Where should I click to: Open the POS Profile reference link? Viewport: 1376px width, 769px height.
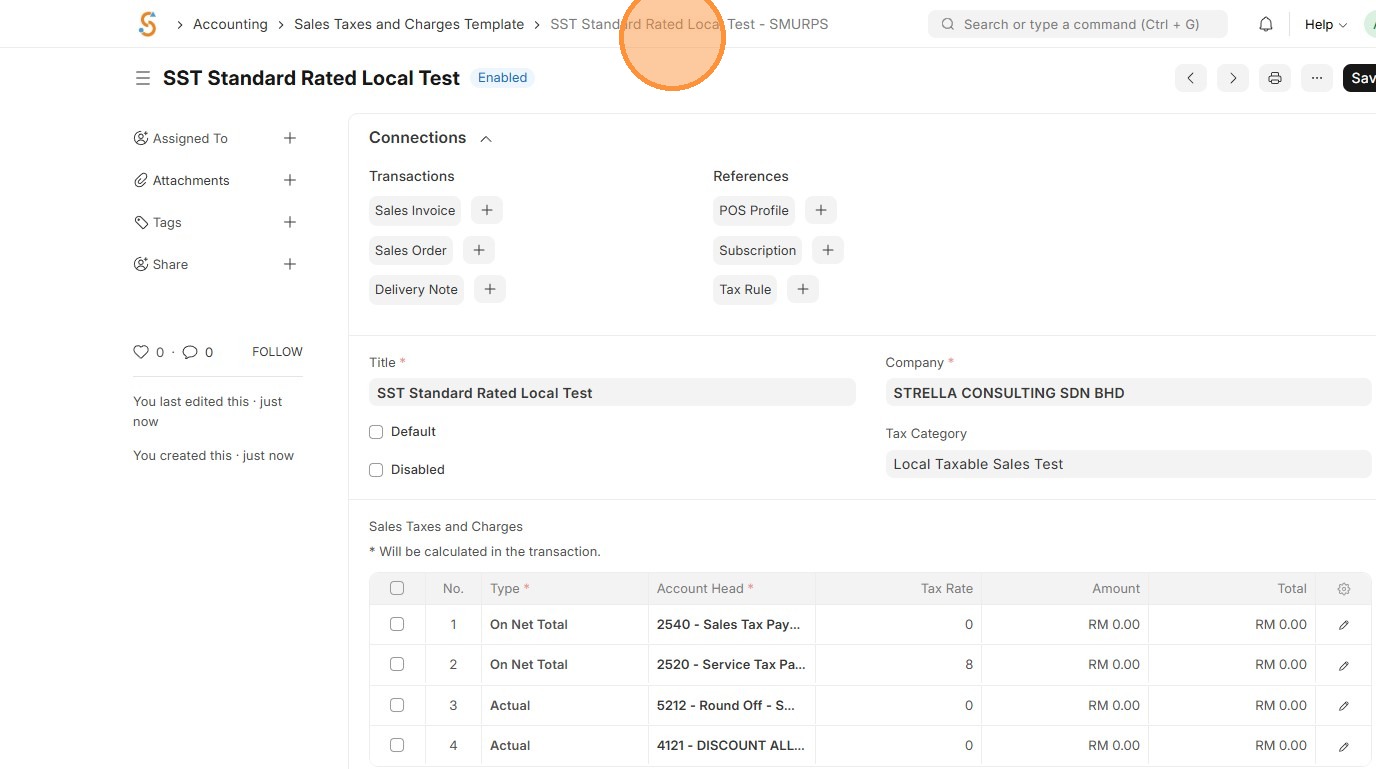(x=754, y=210)
